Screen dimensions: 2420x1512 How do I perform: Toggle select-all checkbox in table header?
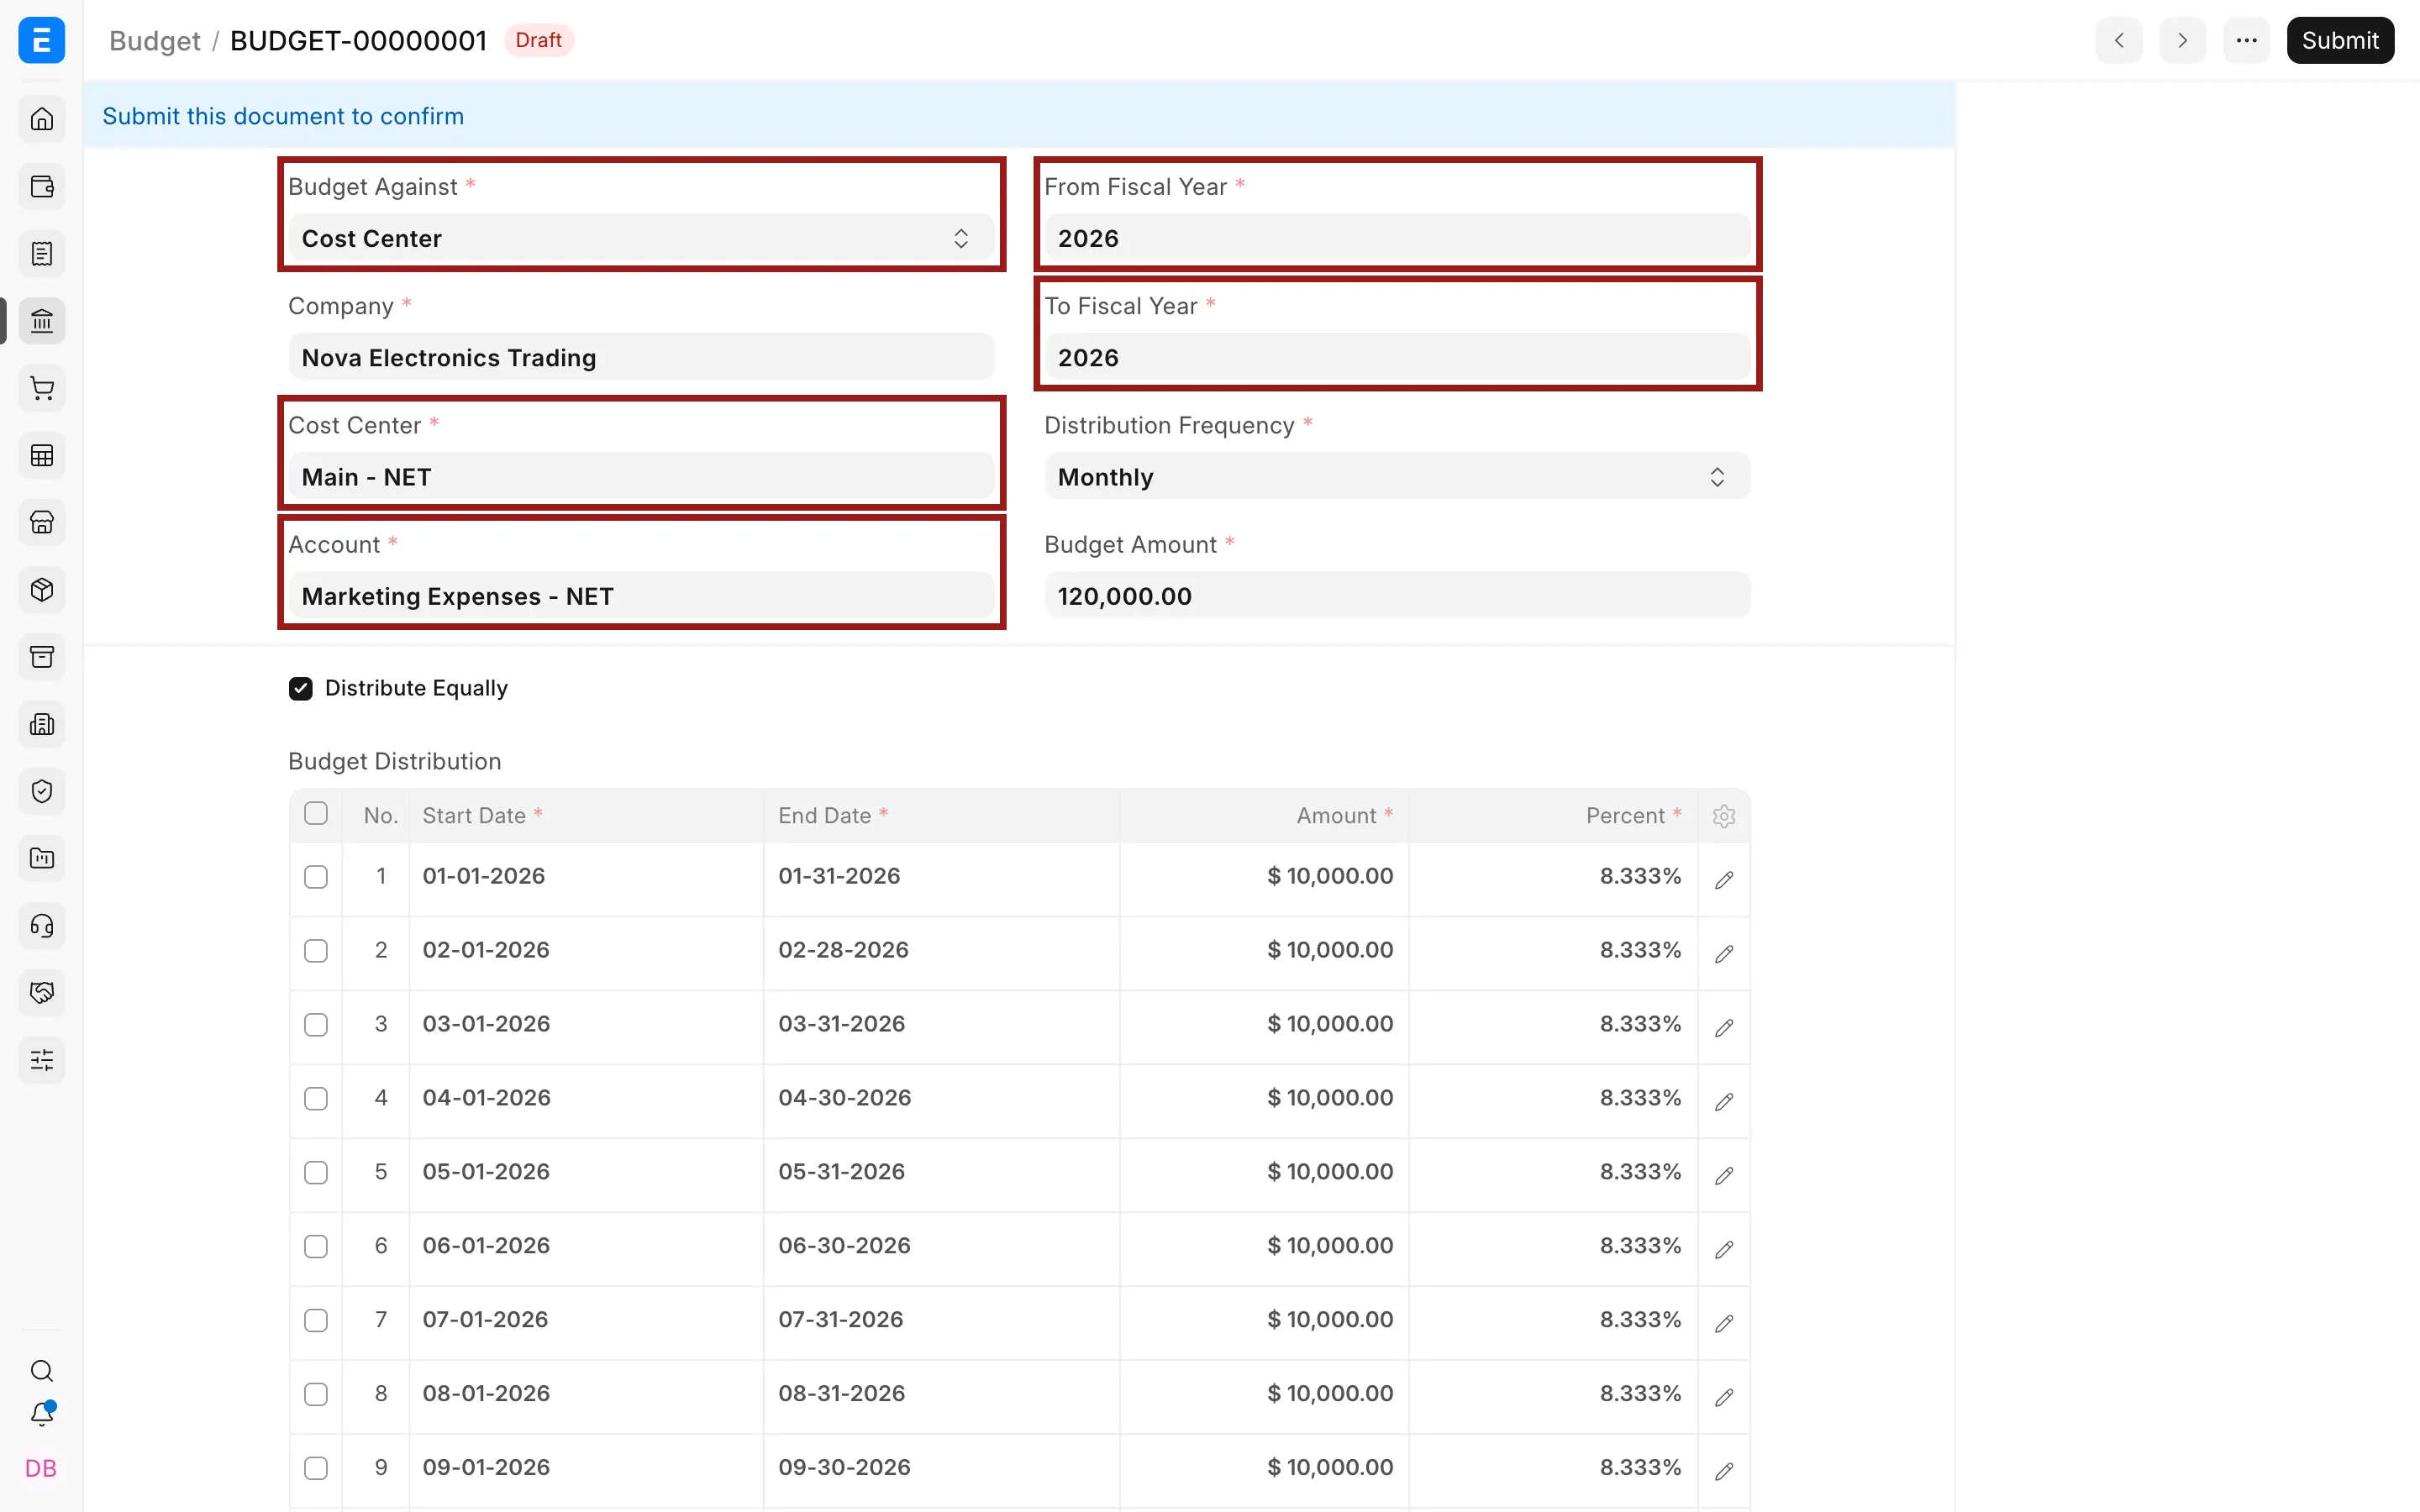coord(316,813)
